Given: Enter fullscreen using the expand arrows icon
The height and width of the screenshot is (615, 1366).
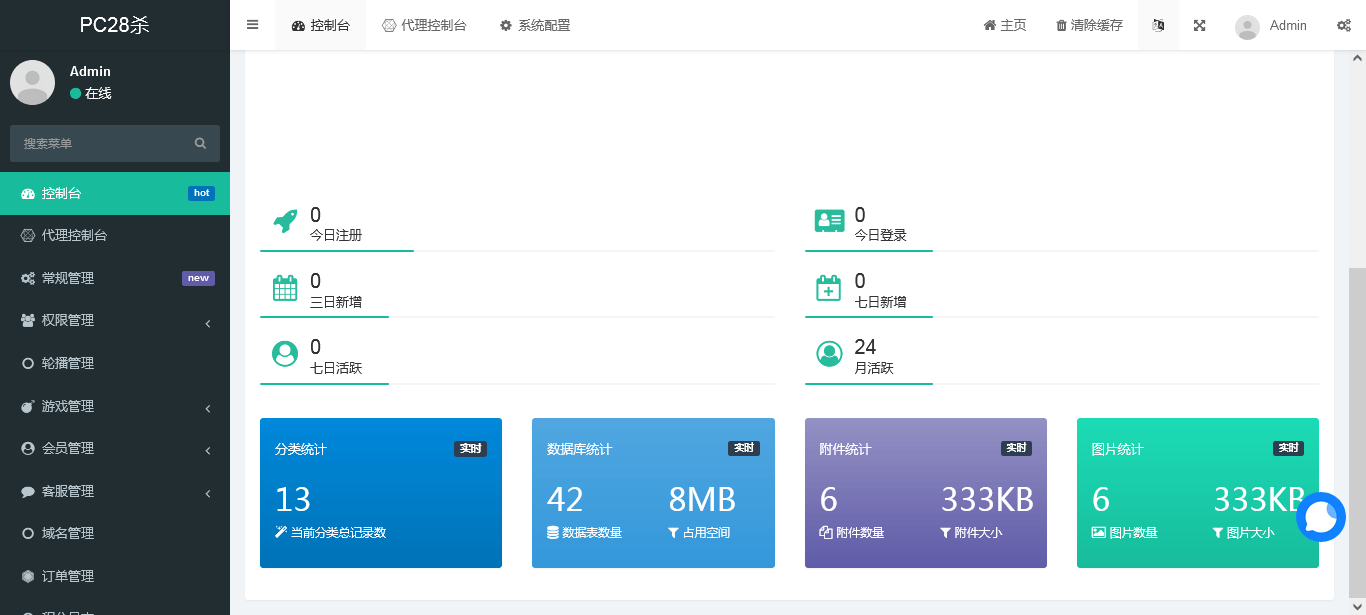Looking at the screenshot, I should pyautogui.click(x=1199, y=25).
